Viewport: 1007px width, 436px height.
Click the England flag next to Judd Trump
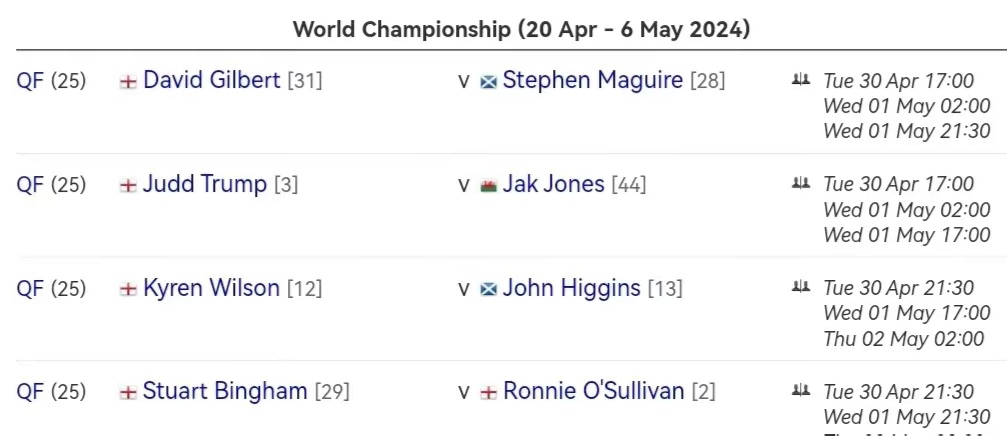point(128,186)
